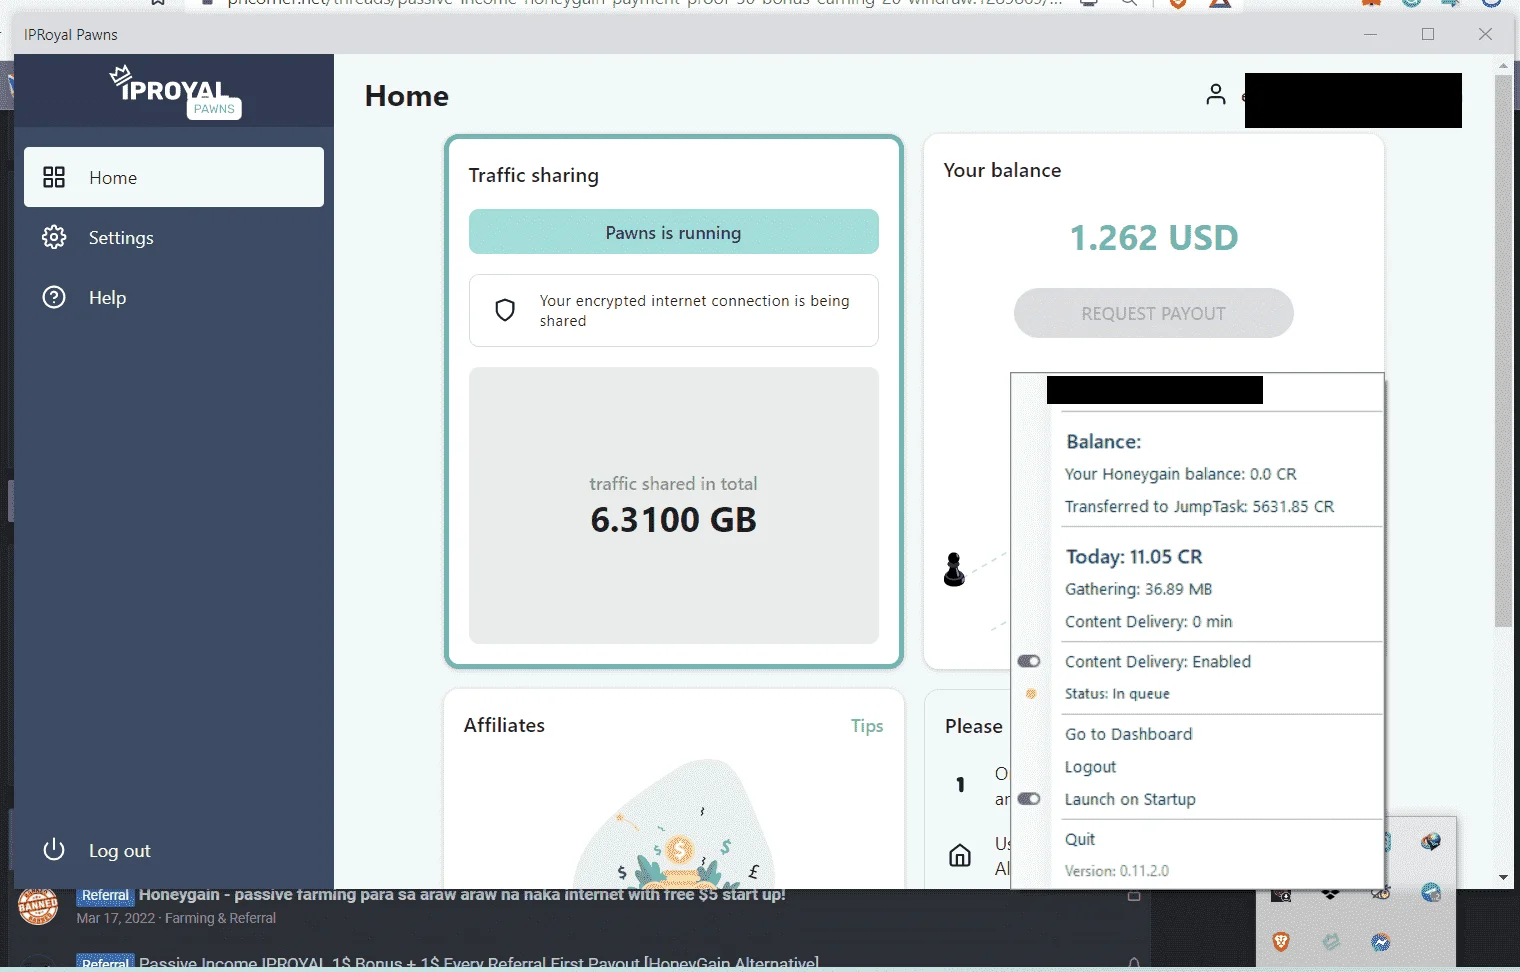
Task: Click the 1.262 USD balance value
Action: point(1154,238)
